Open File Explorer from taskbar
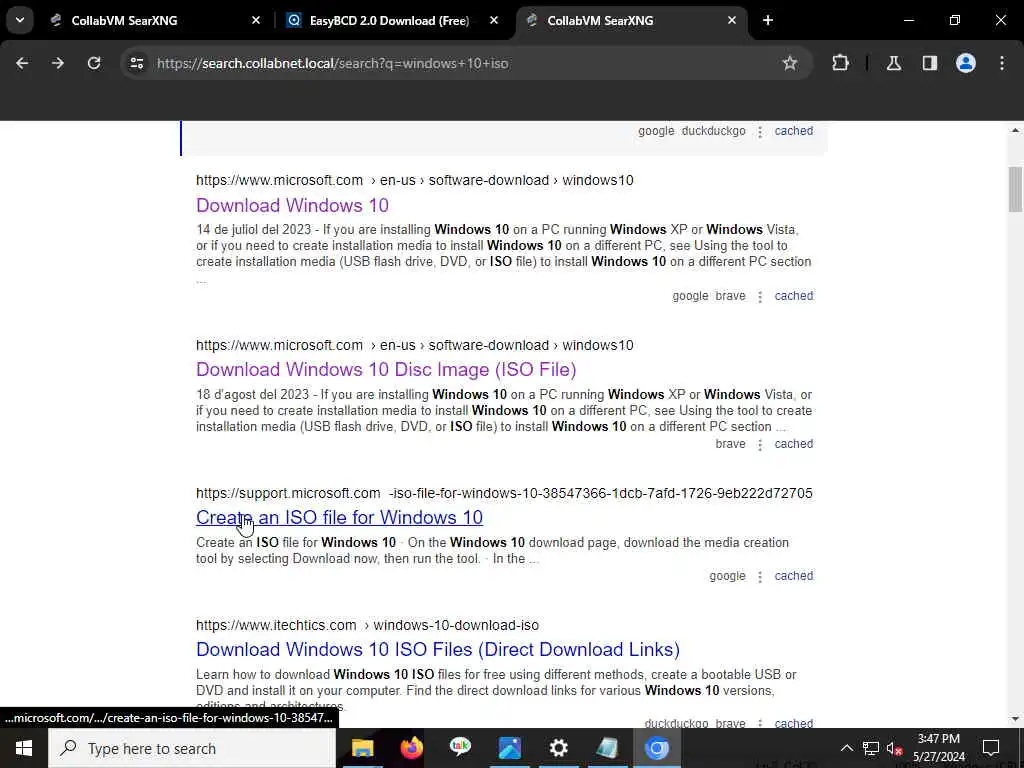 [362, 748]
